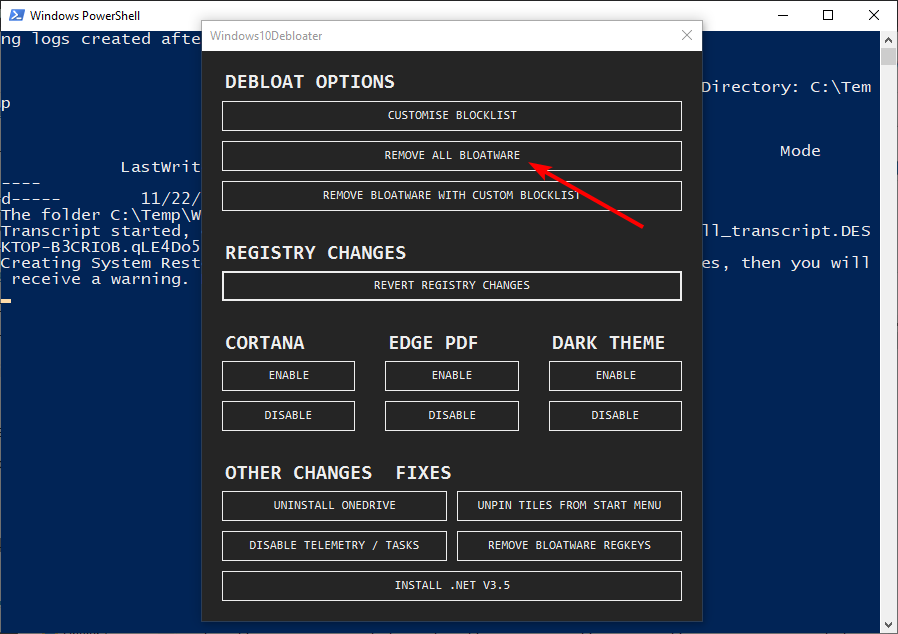Click 'Transcript started,' line in PowerShell
Screen dimensions: 898x634
coord(96,231)
